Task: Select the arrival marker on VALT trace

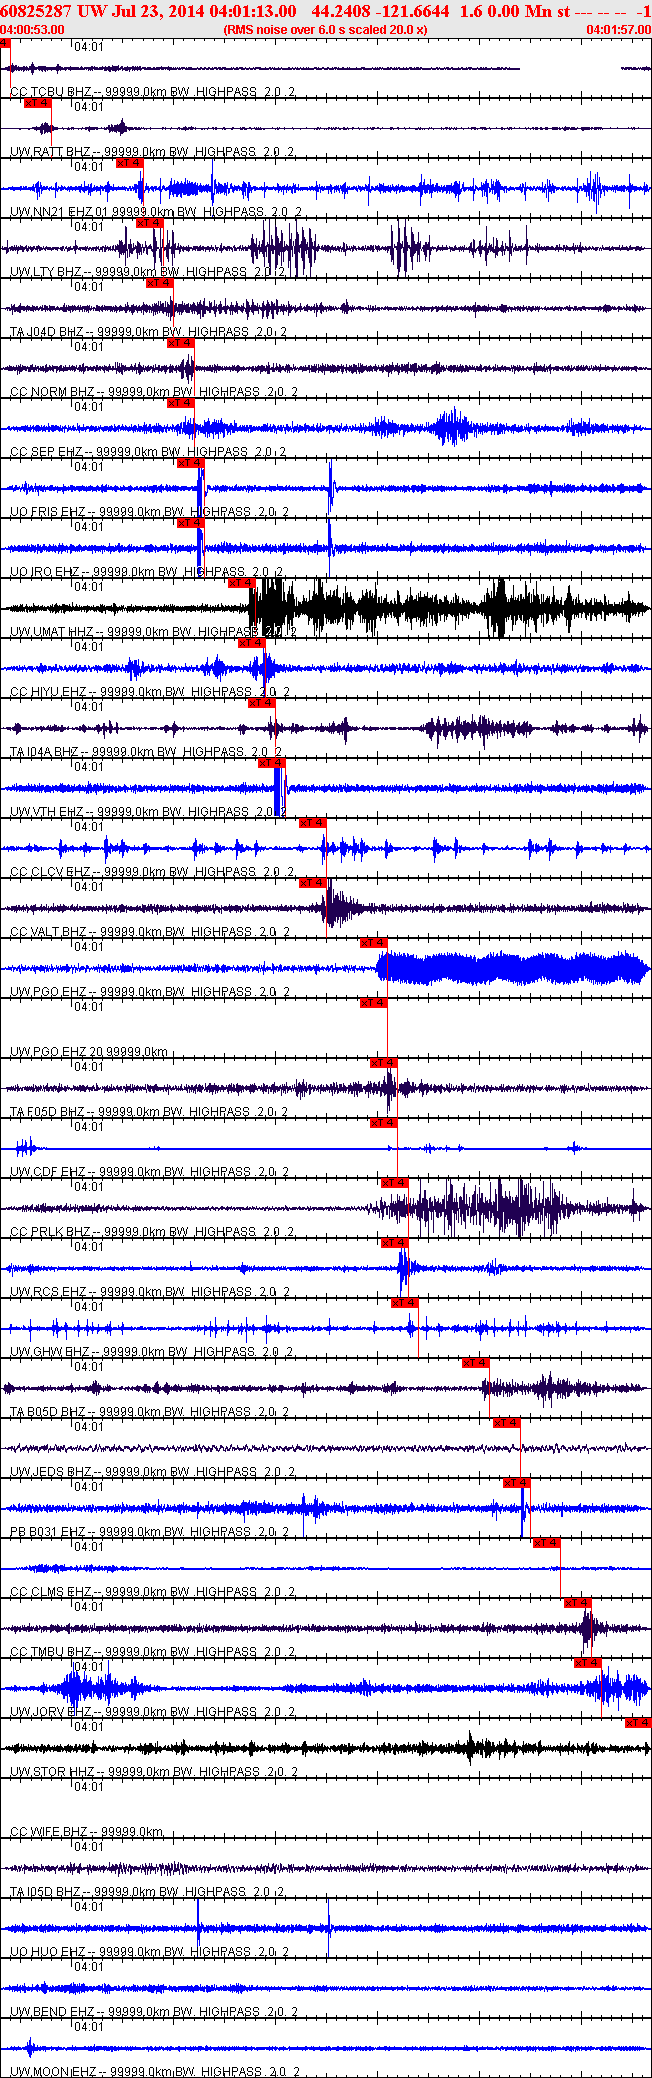Action: click(312, 883)
